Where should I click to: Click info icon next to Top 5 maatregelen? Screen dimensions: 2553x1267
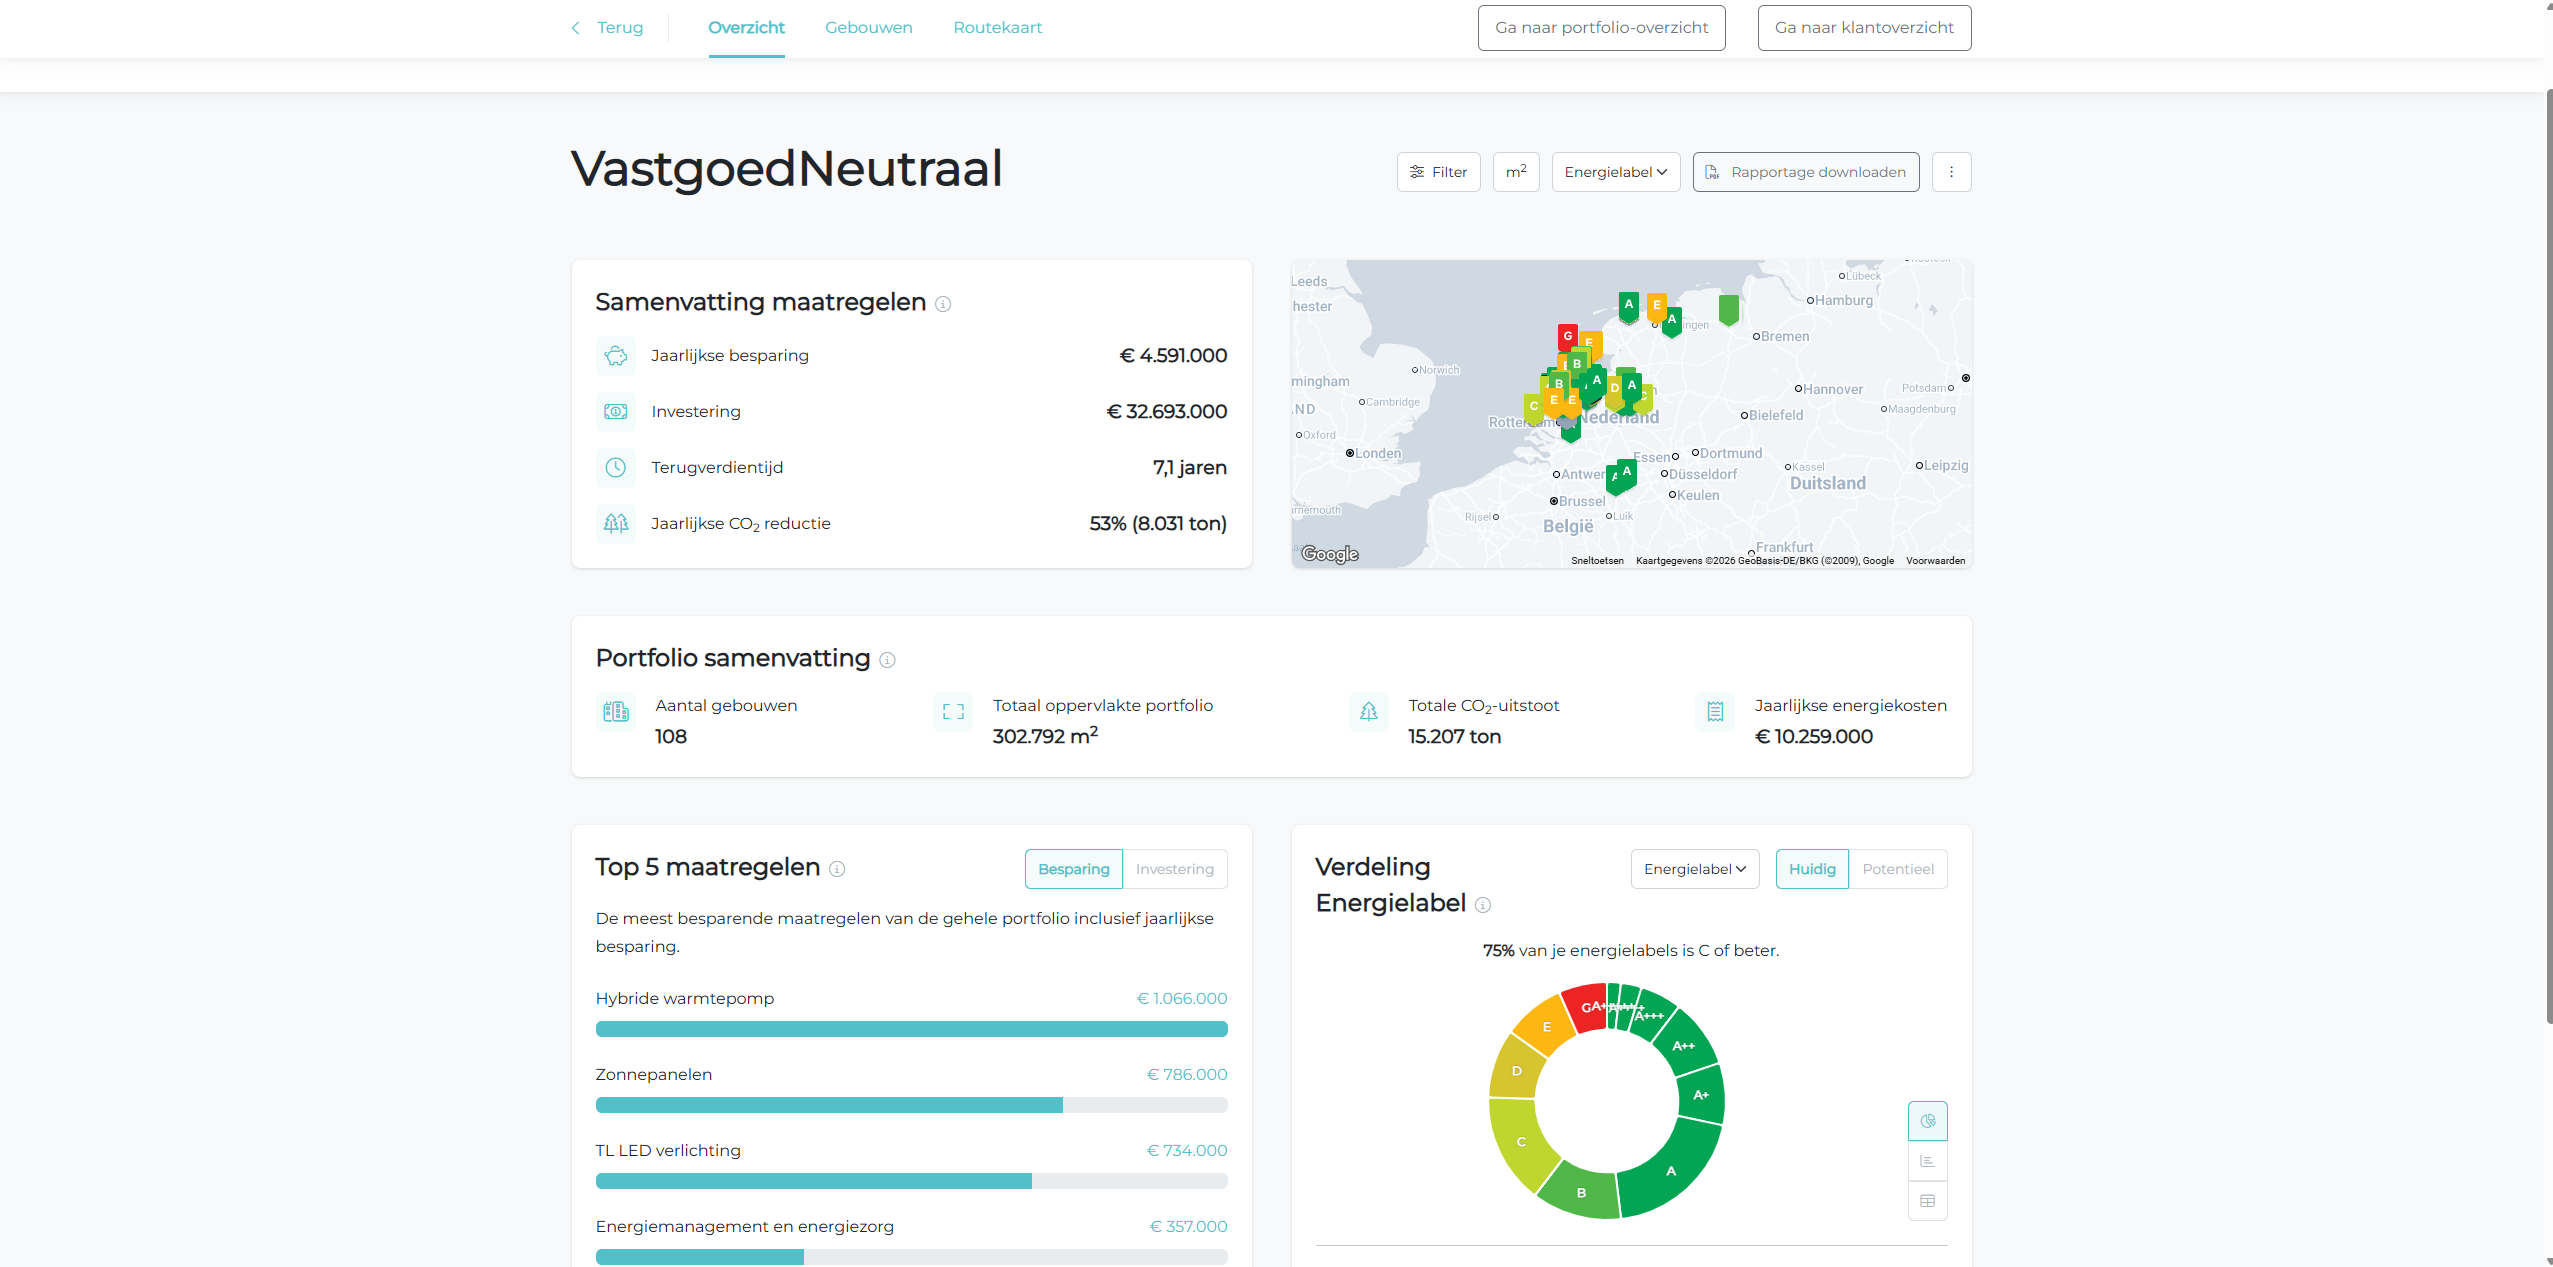[837, 869]
